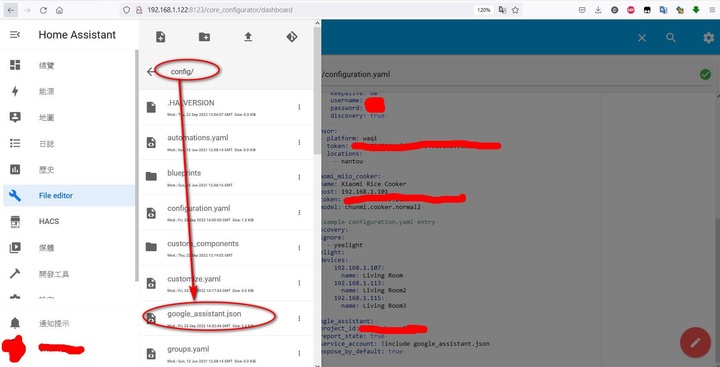720x367 pixels.
Task: Open options menu for automations.yaml
Action: [299, 142]
